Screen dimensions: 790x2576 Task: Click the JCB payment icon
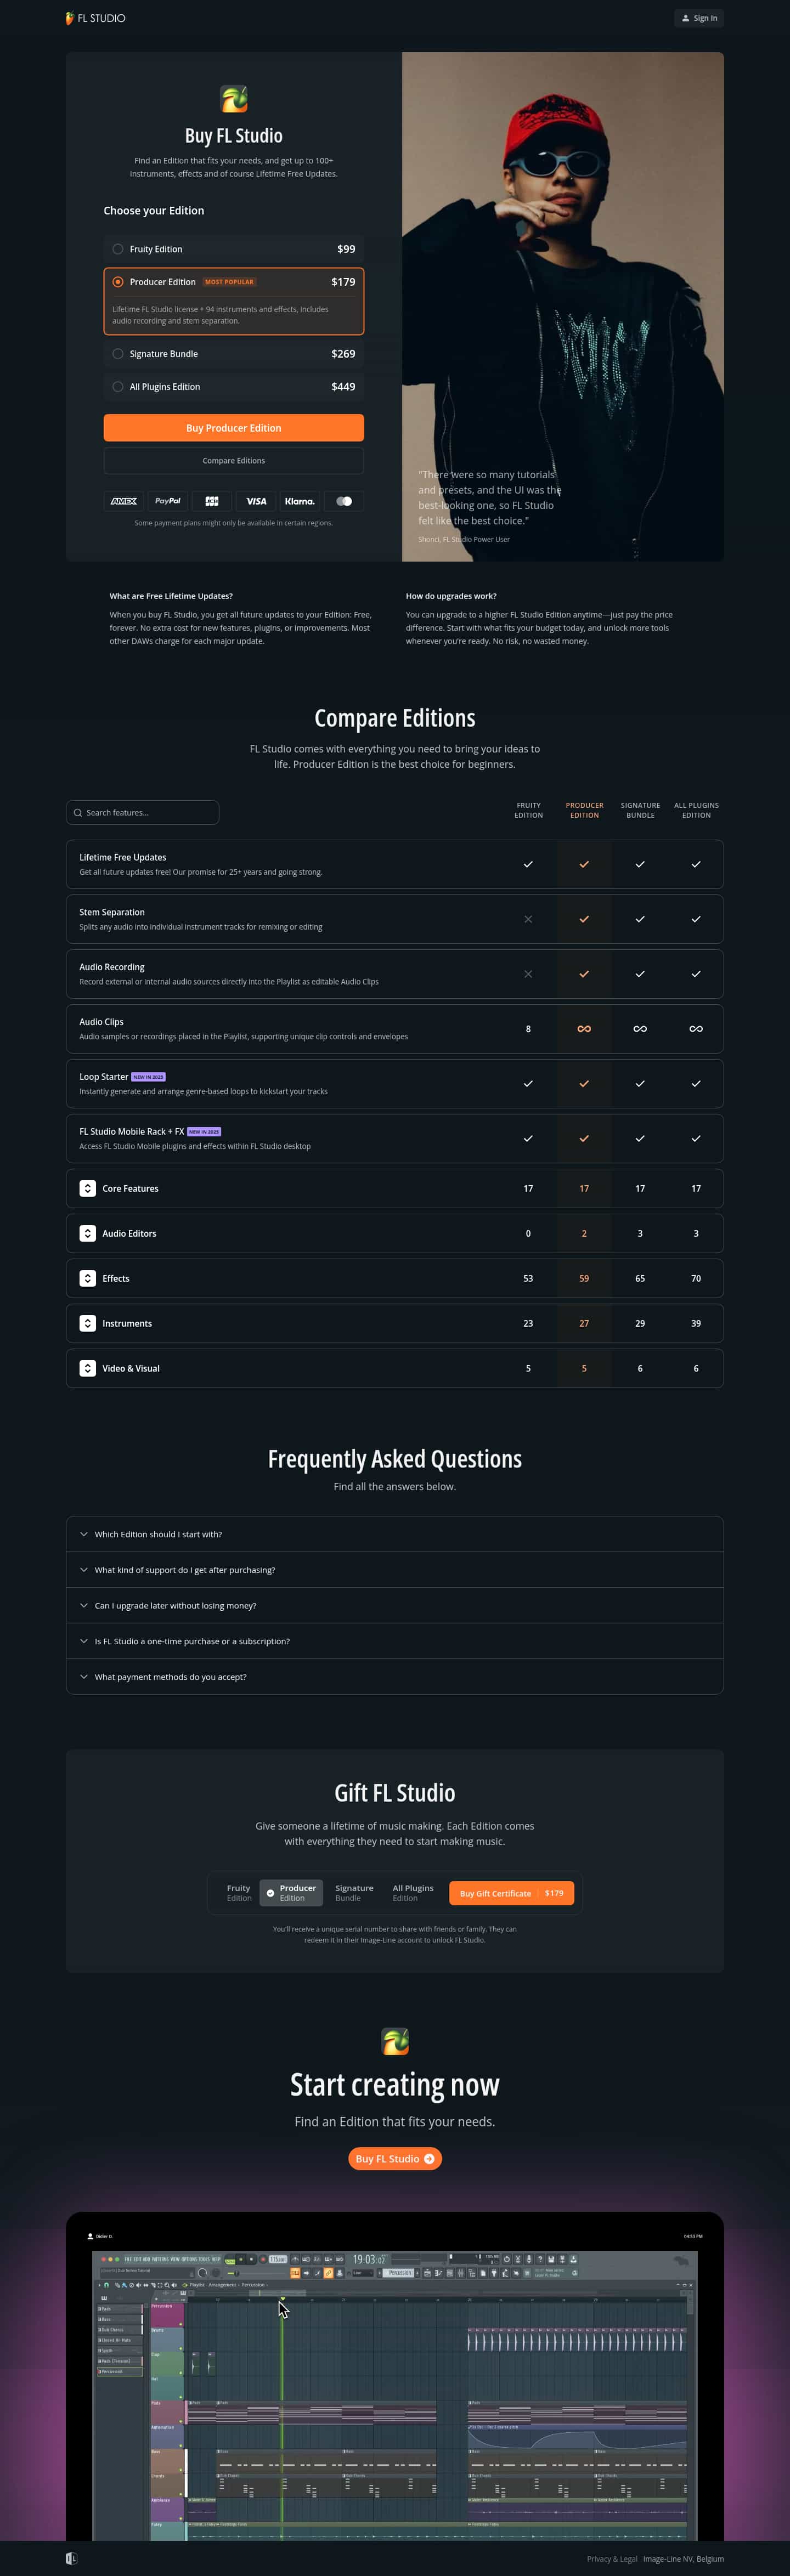pos(212,501)
